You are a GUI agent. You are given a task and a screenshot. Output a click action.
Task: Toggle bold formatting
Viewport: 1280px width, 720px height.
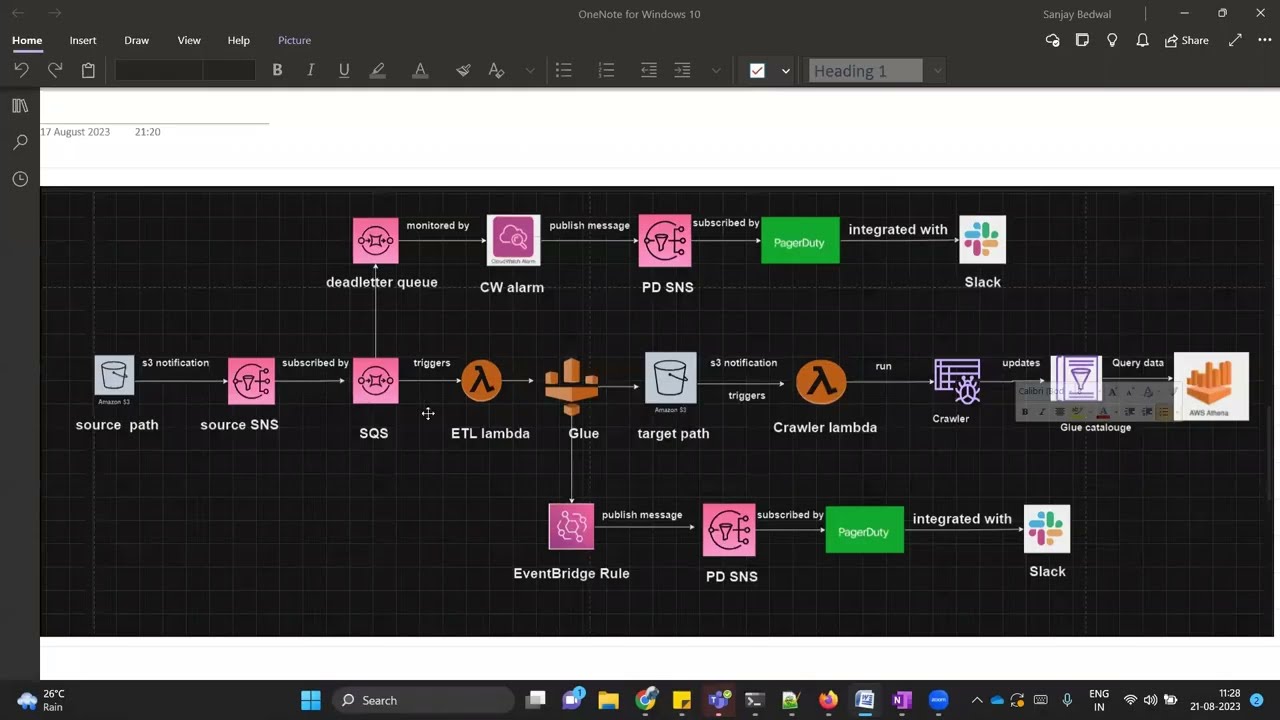click(277, 70)
